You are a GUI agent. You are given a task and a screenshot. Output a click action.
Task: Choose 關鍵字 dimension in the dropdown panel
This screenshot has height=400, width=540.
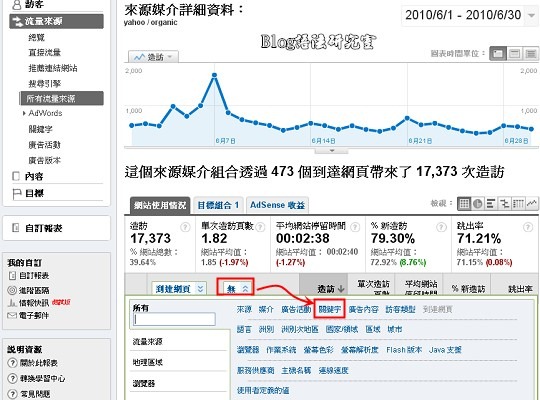[x=330, y=309]
